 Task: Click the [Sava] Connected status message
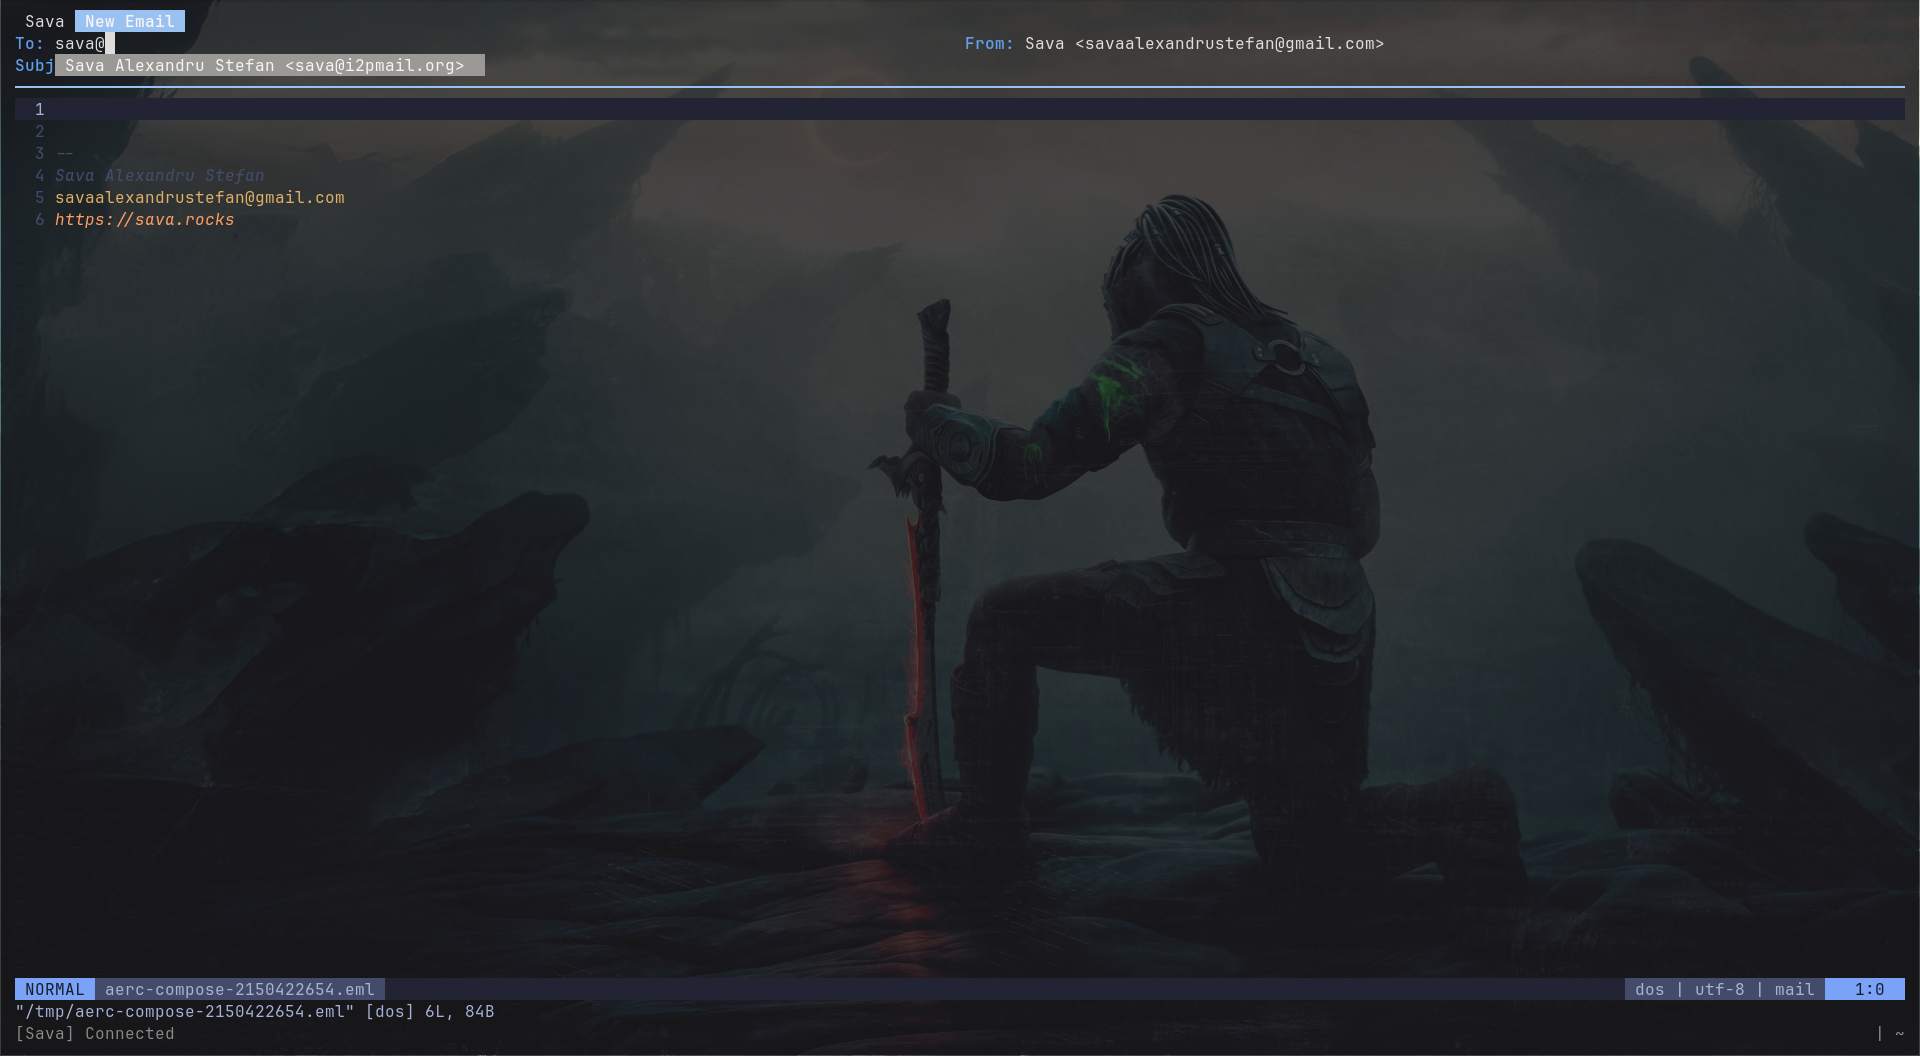95,1033
